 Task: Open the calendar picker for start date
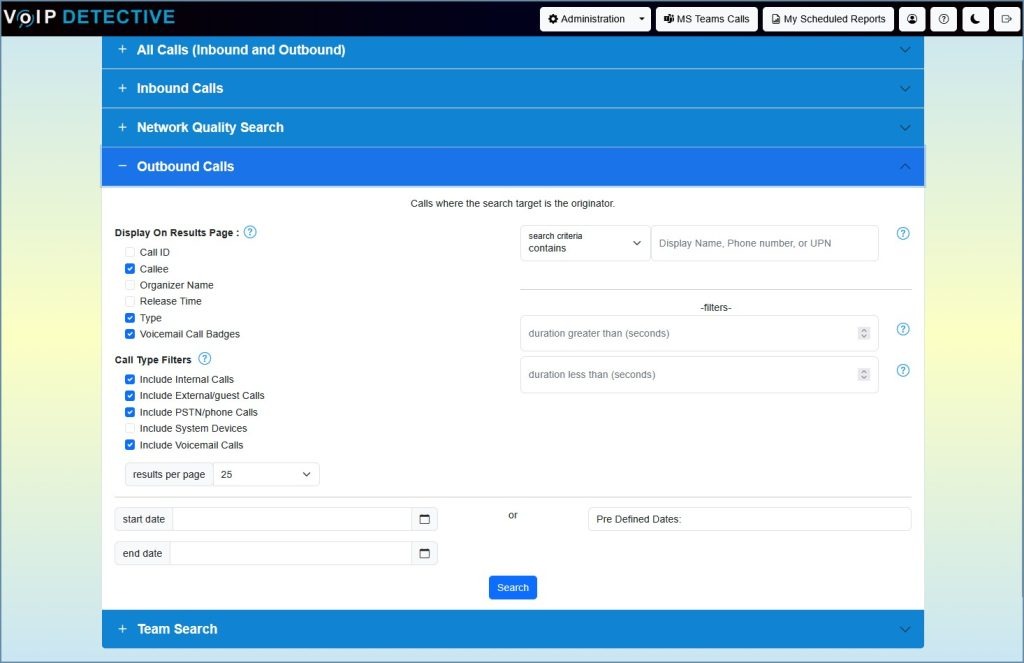(423, 519)
